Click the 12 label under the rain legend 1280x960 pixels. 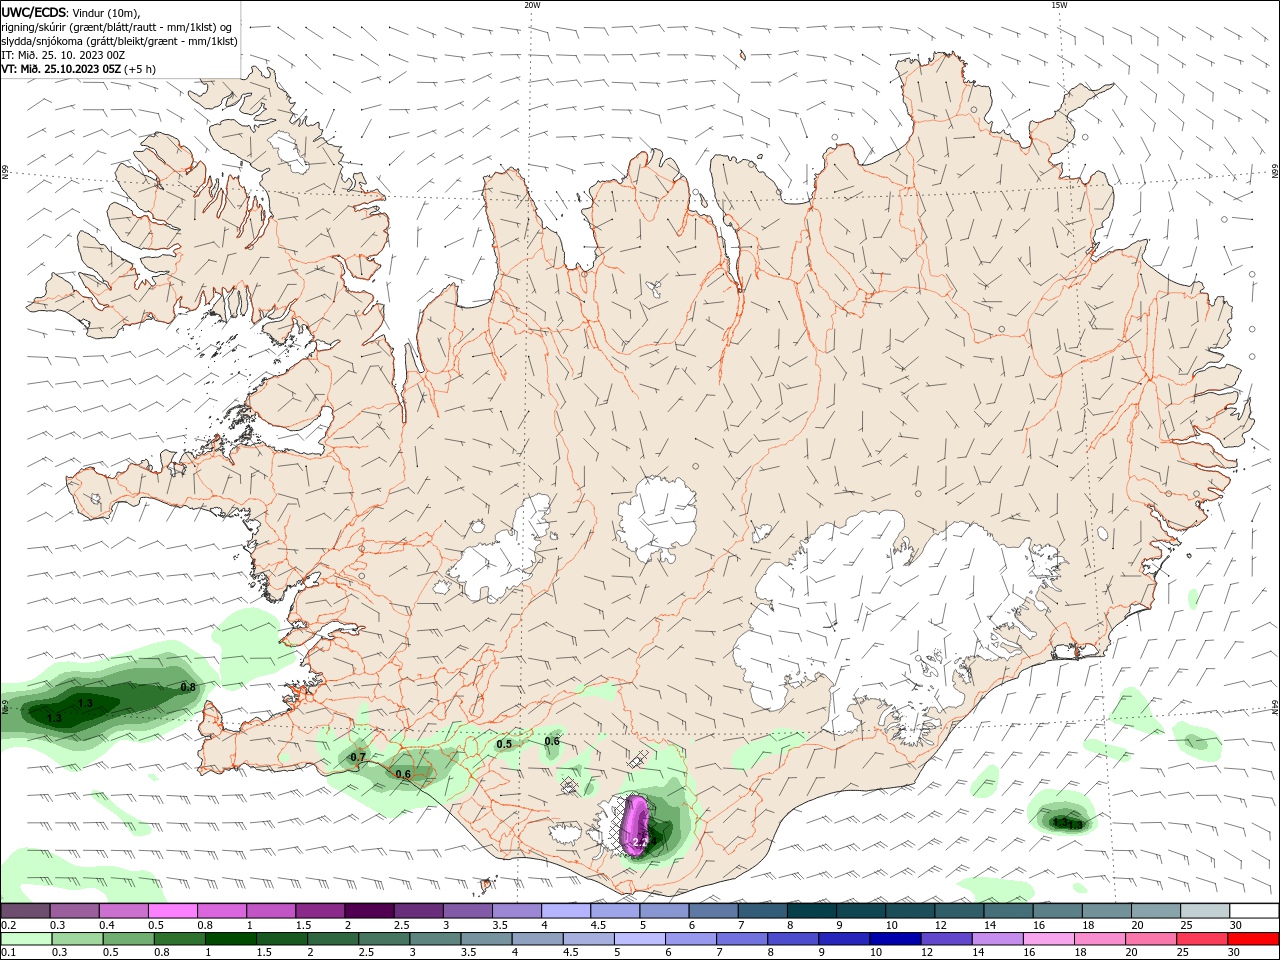tap(927, 953)
